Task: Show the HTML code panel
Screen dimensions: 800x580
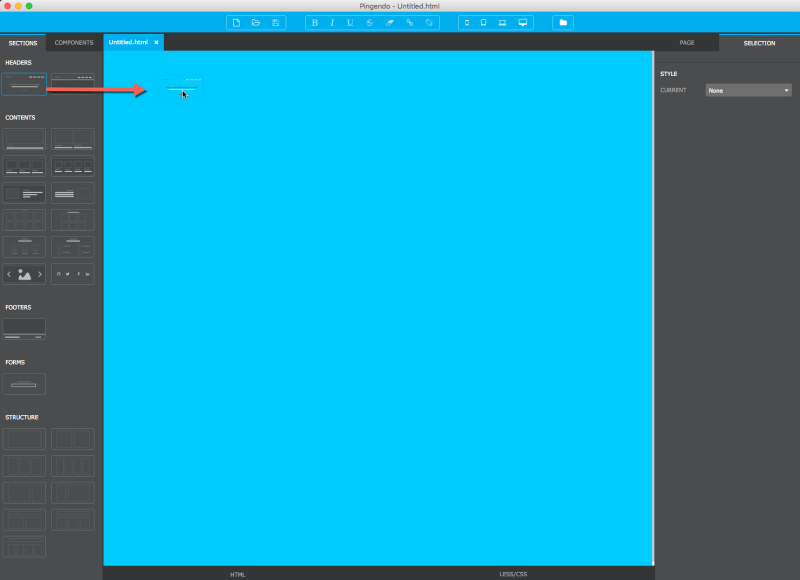Action: [x=238, y=574]
